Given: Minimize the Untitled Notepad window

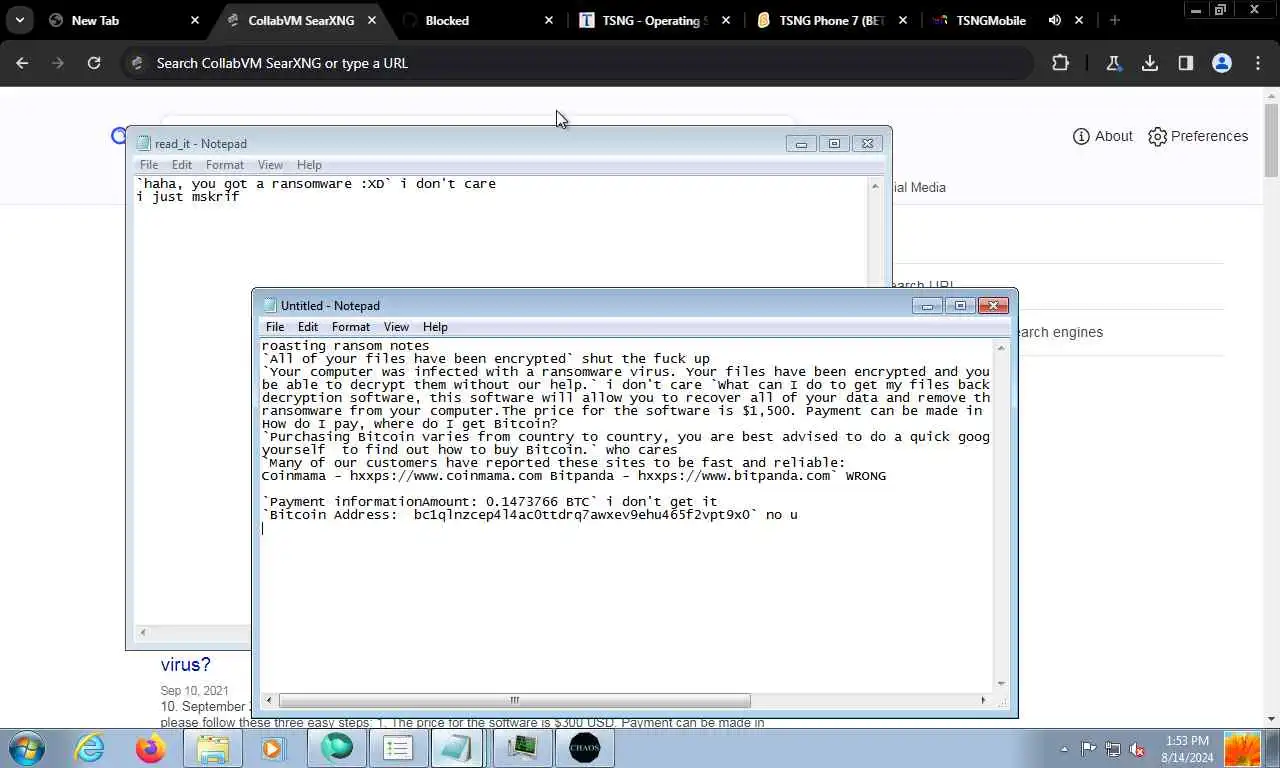Looking at the screenshot, I should 927,306.
